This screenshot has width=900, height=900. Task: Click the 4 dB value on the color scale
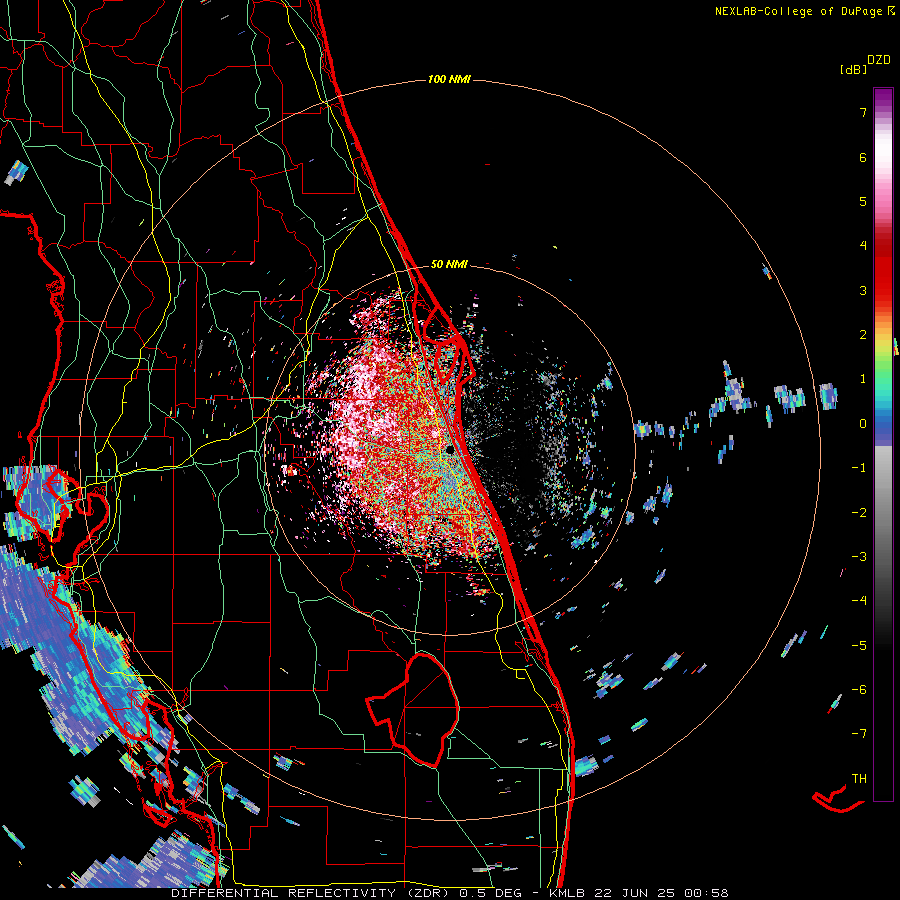pyautogui.click(x=863, y=246)
